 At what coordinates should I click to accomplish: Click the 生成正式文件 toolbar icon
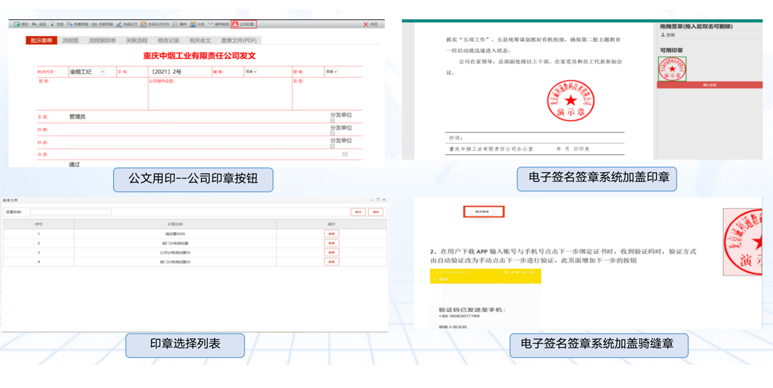pyautogui.click(x=143, y=24)
